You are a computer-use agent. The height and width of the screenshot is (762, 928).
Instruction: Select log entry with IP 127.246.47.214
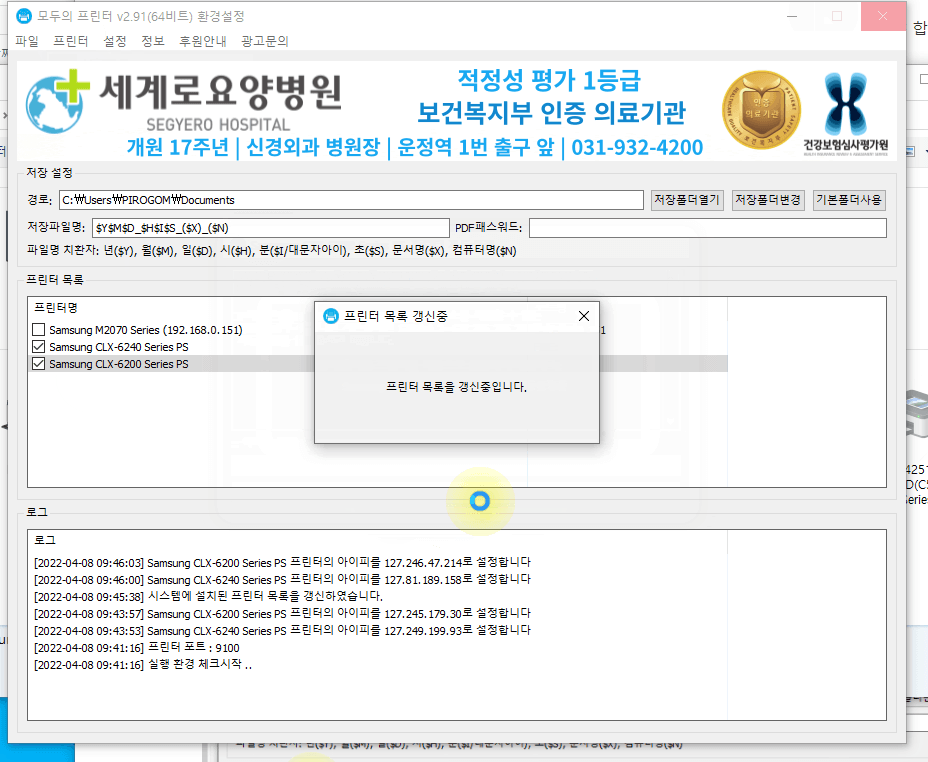[x=282, y=562]
